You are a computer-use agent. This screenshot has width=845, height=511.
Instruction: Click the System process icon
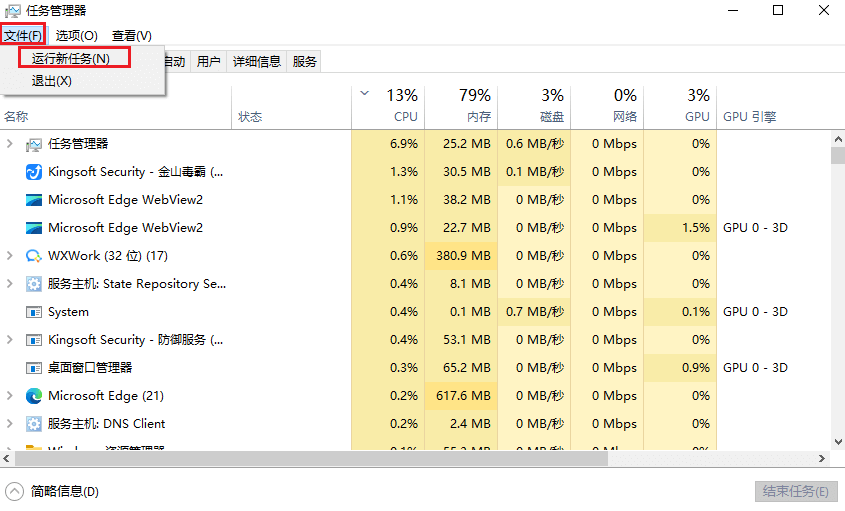click(x=33, y=312)
